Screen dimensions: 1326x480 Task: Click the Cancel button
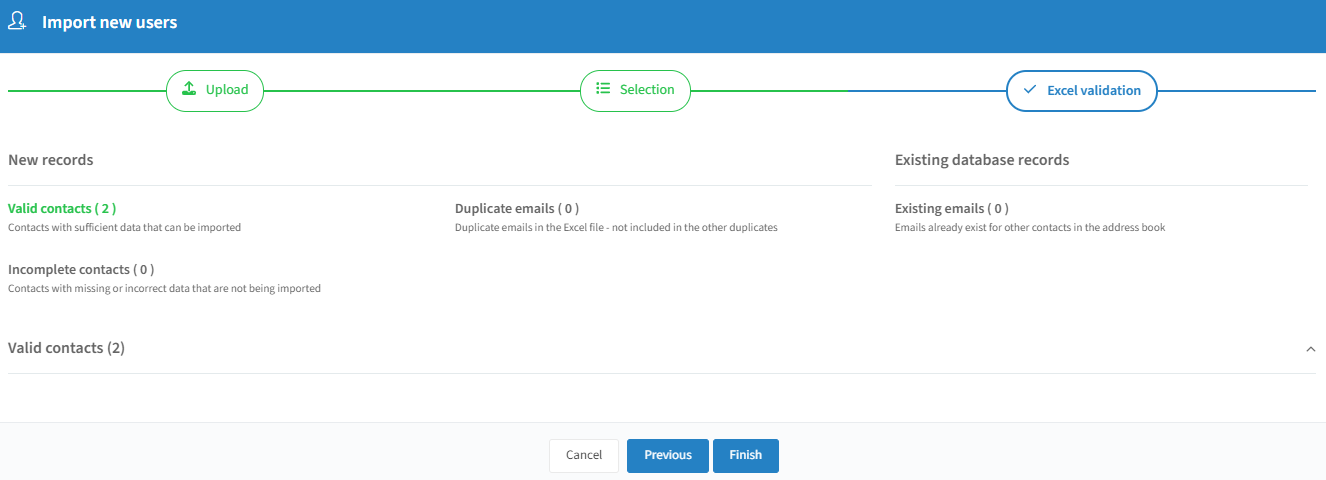pyautogui.click(x=584, y=455)
